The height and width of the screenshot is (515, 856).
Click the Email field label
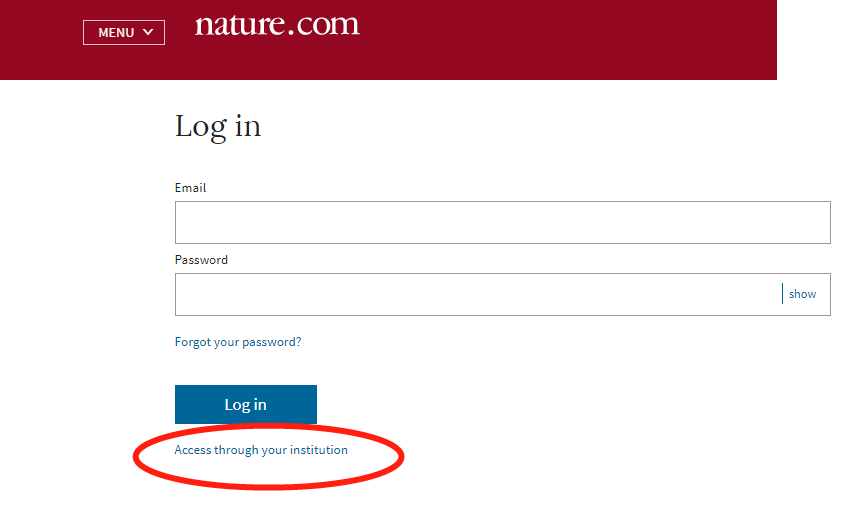coord(190,188)
